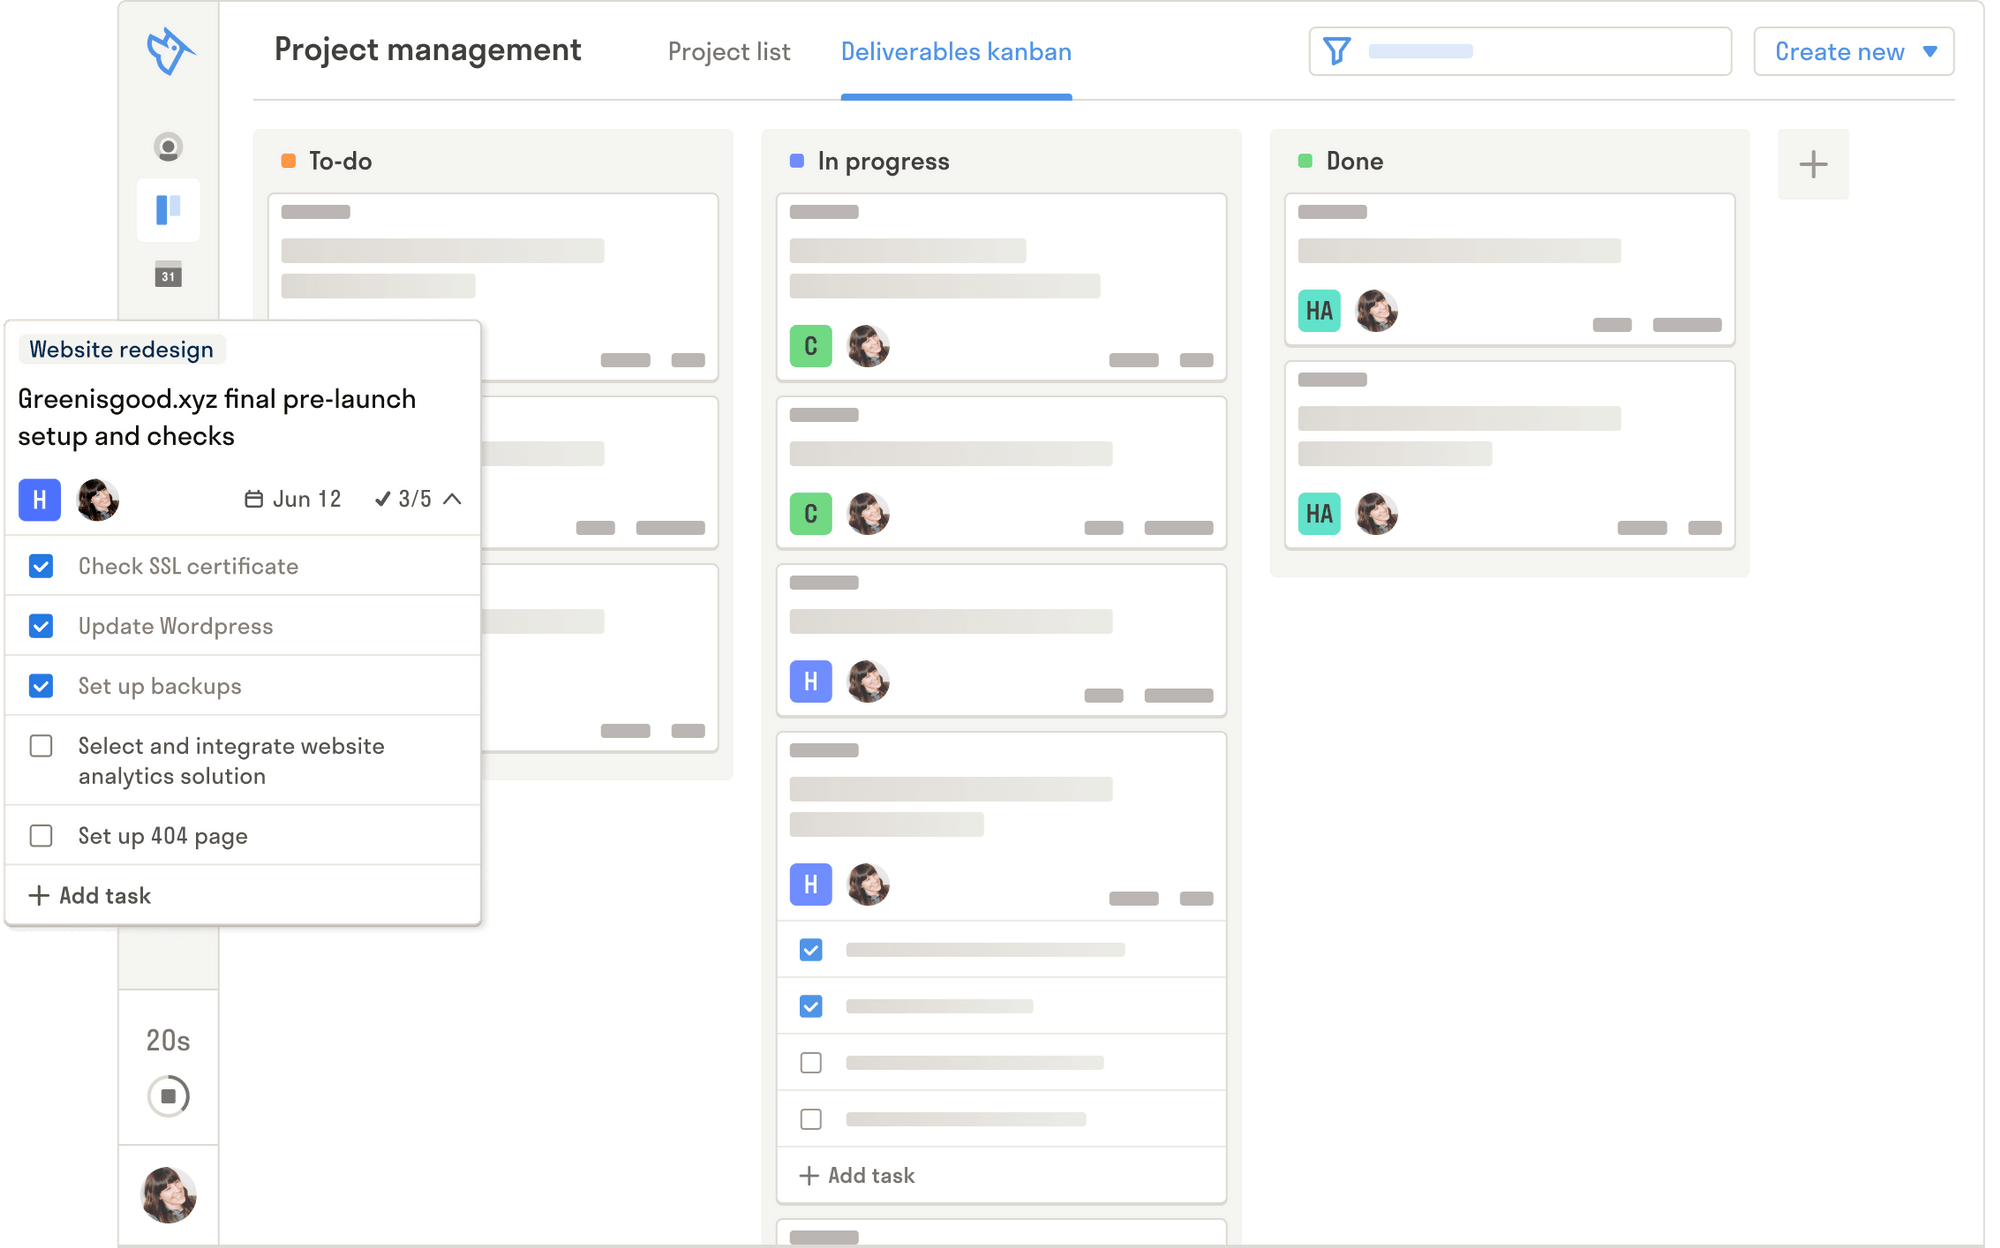Switch to the Deliverables kanban tab
The width and height of the screenshot is (2000, 1248).
(x=956, y=51)
